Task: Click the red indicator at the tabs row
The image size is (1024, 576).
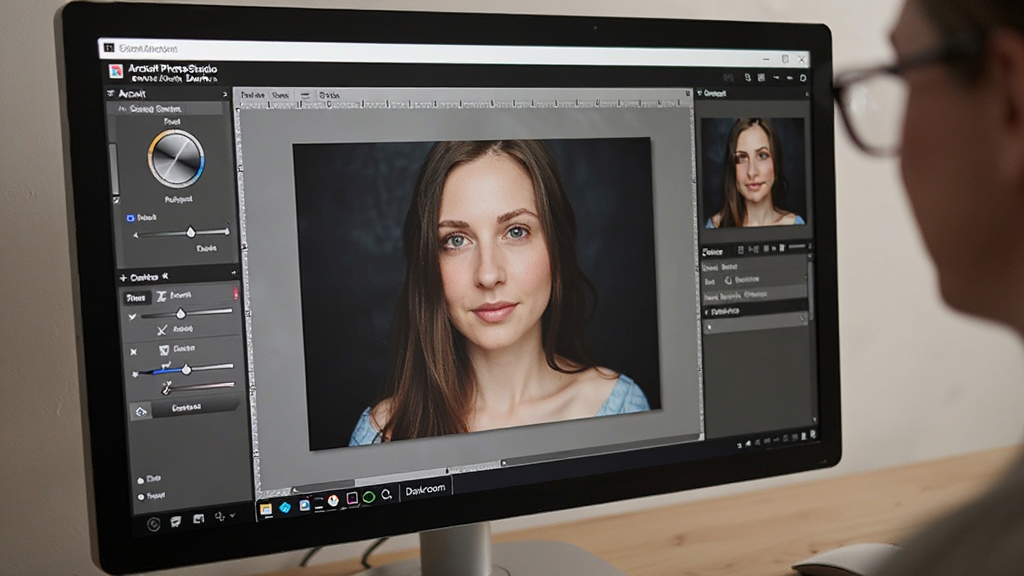Action: pos(236,294)
